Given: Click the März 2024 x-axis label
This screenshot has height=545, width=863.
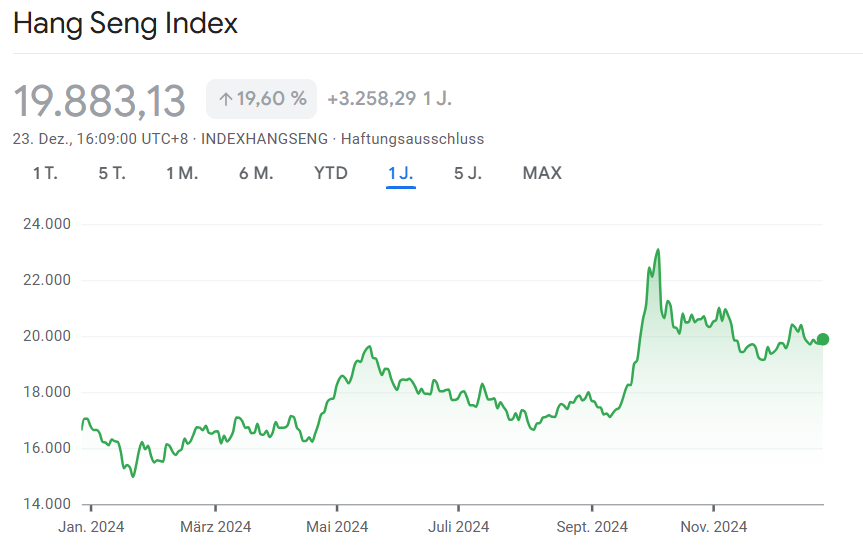Looking at the screenshot, I should click(x=215, y=527).
